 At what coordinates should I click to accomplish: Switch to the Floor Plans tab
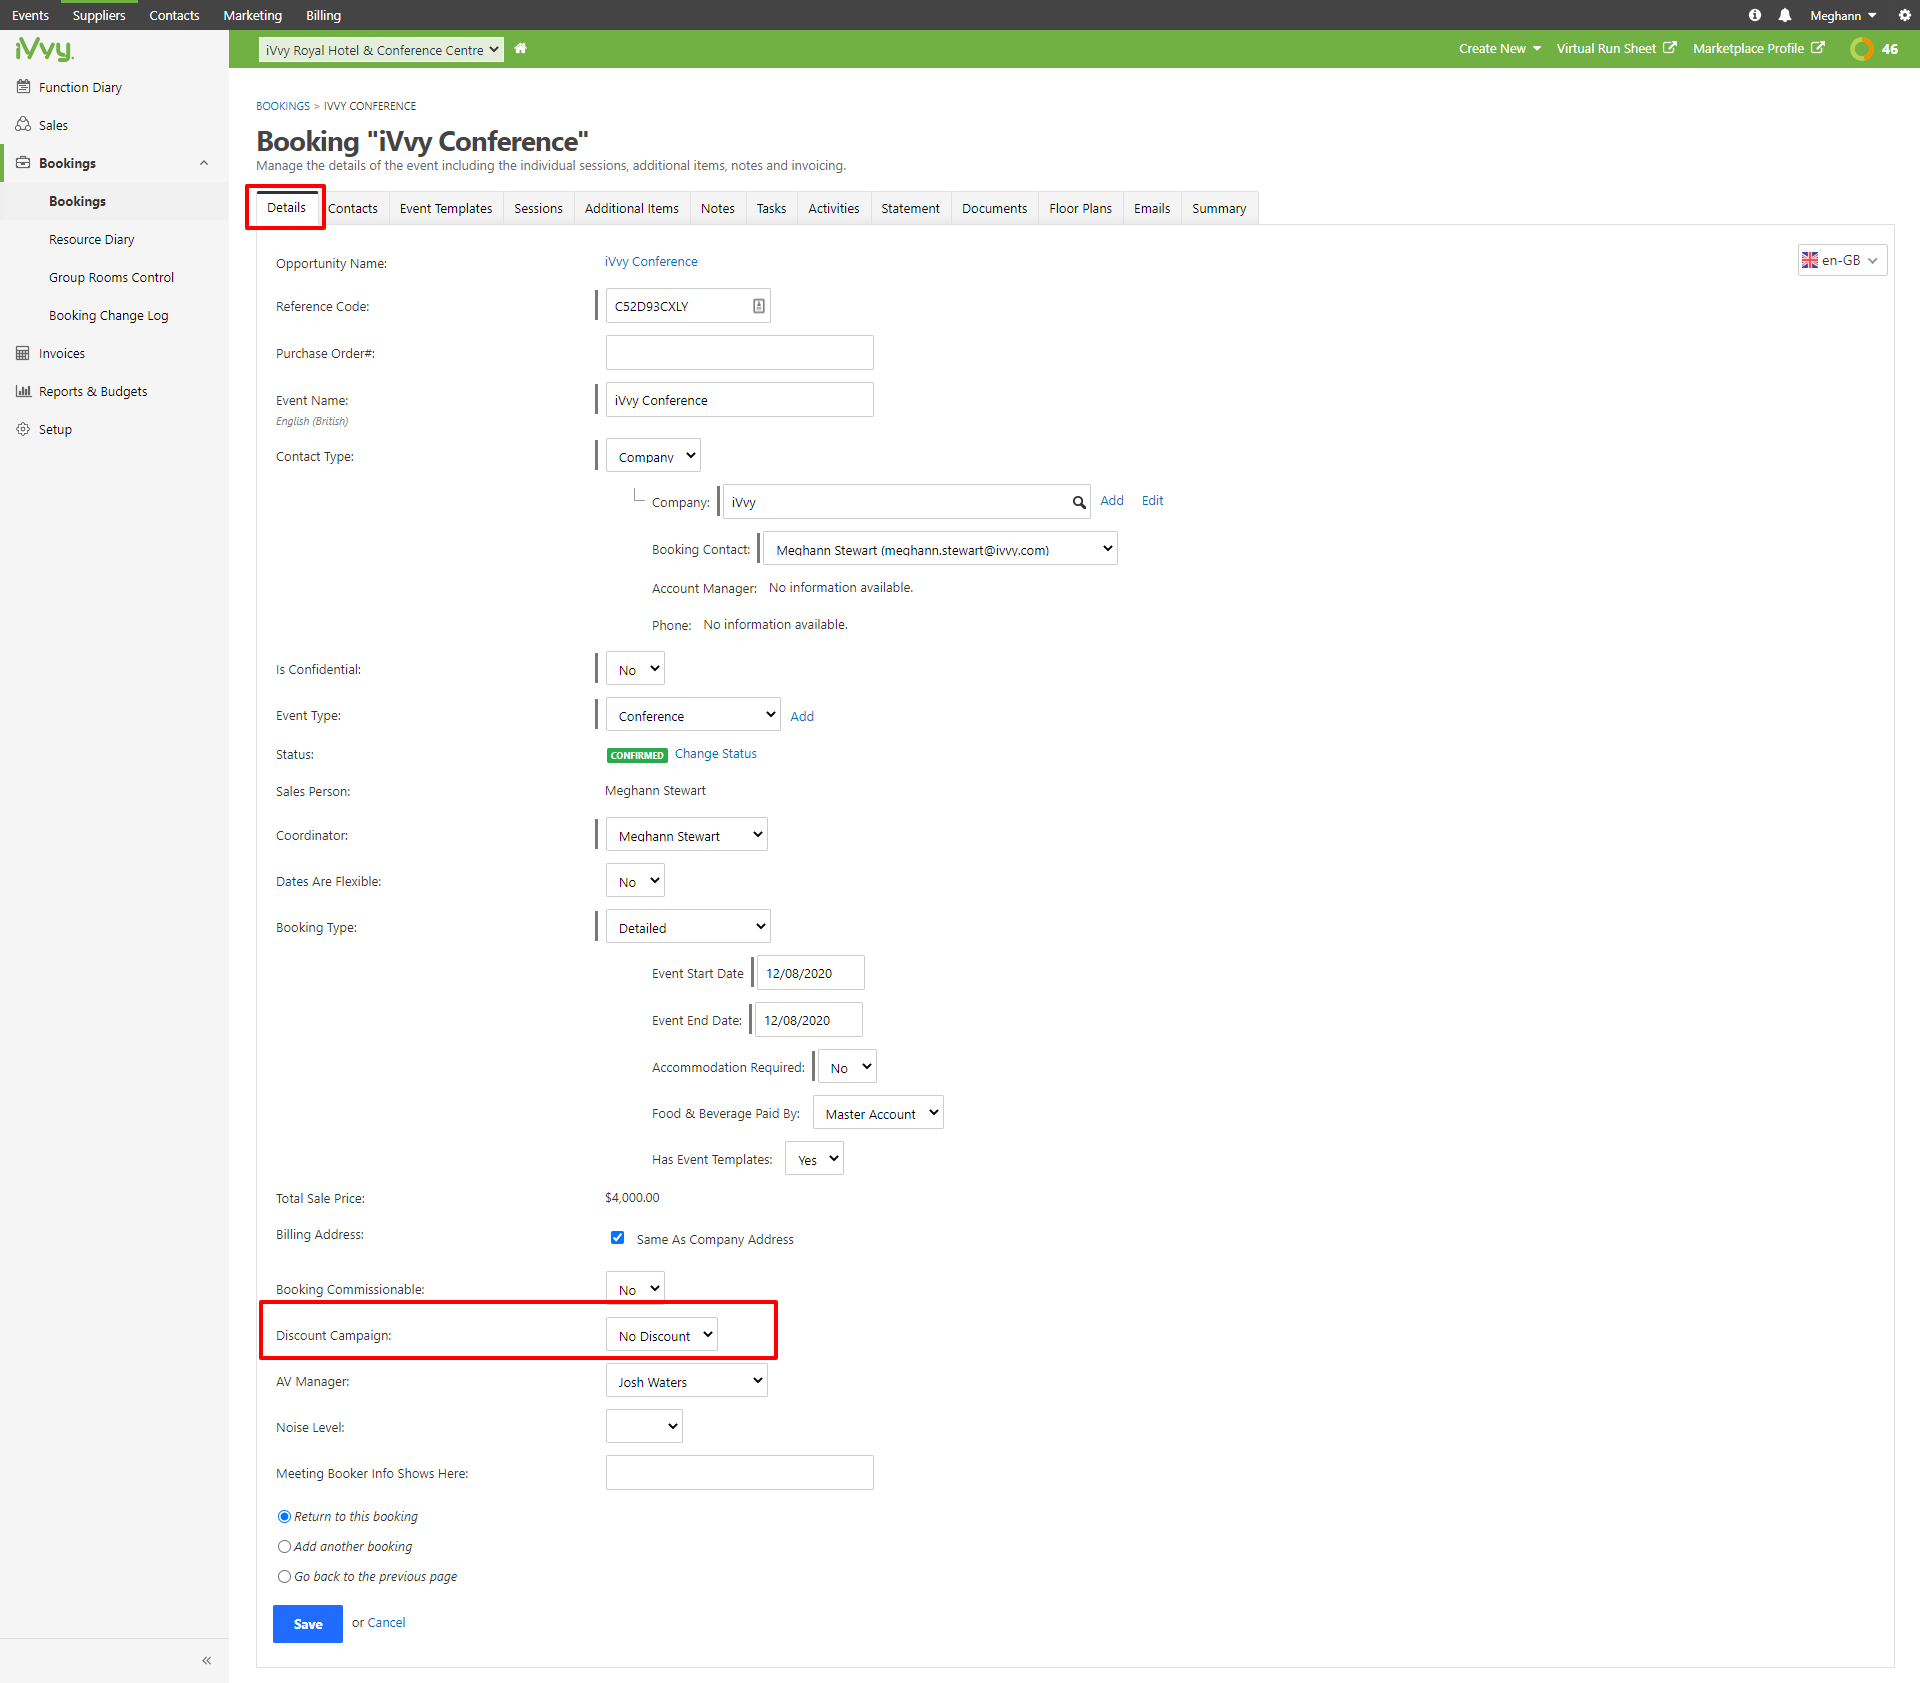tap(1080, 208)
